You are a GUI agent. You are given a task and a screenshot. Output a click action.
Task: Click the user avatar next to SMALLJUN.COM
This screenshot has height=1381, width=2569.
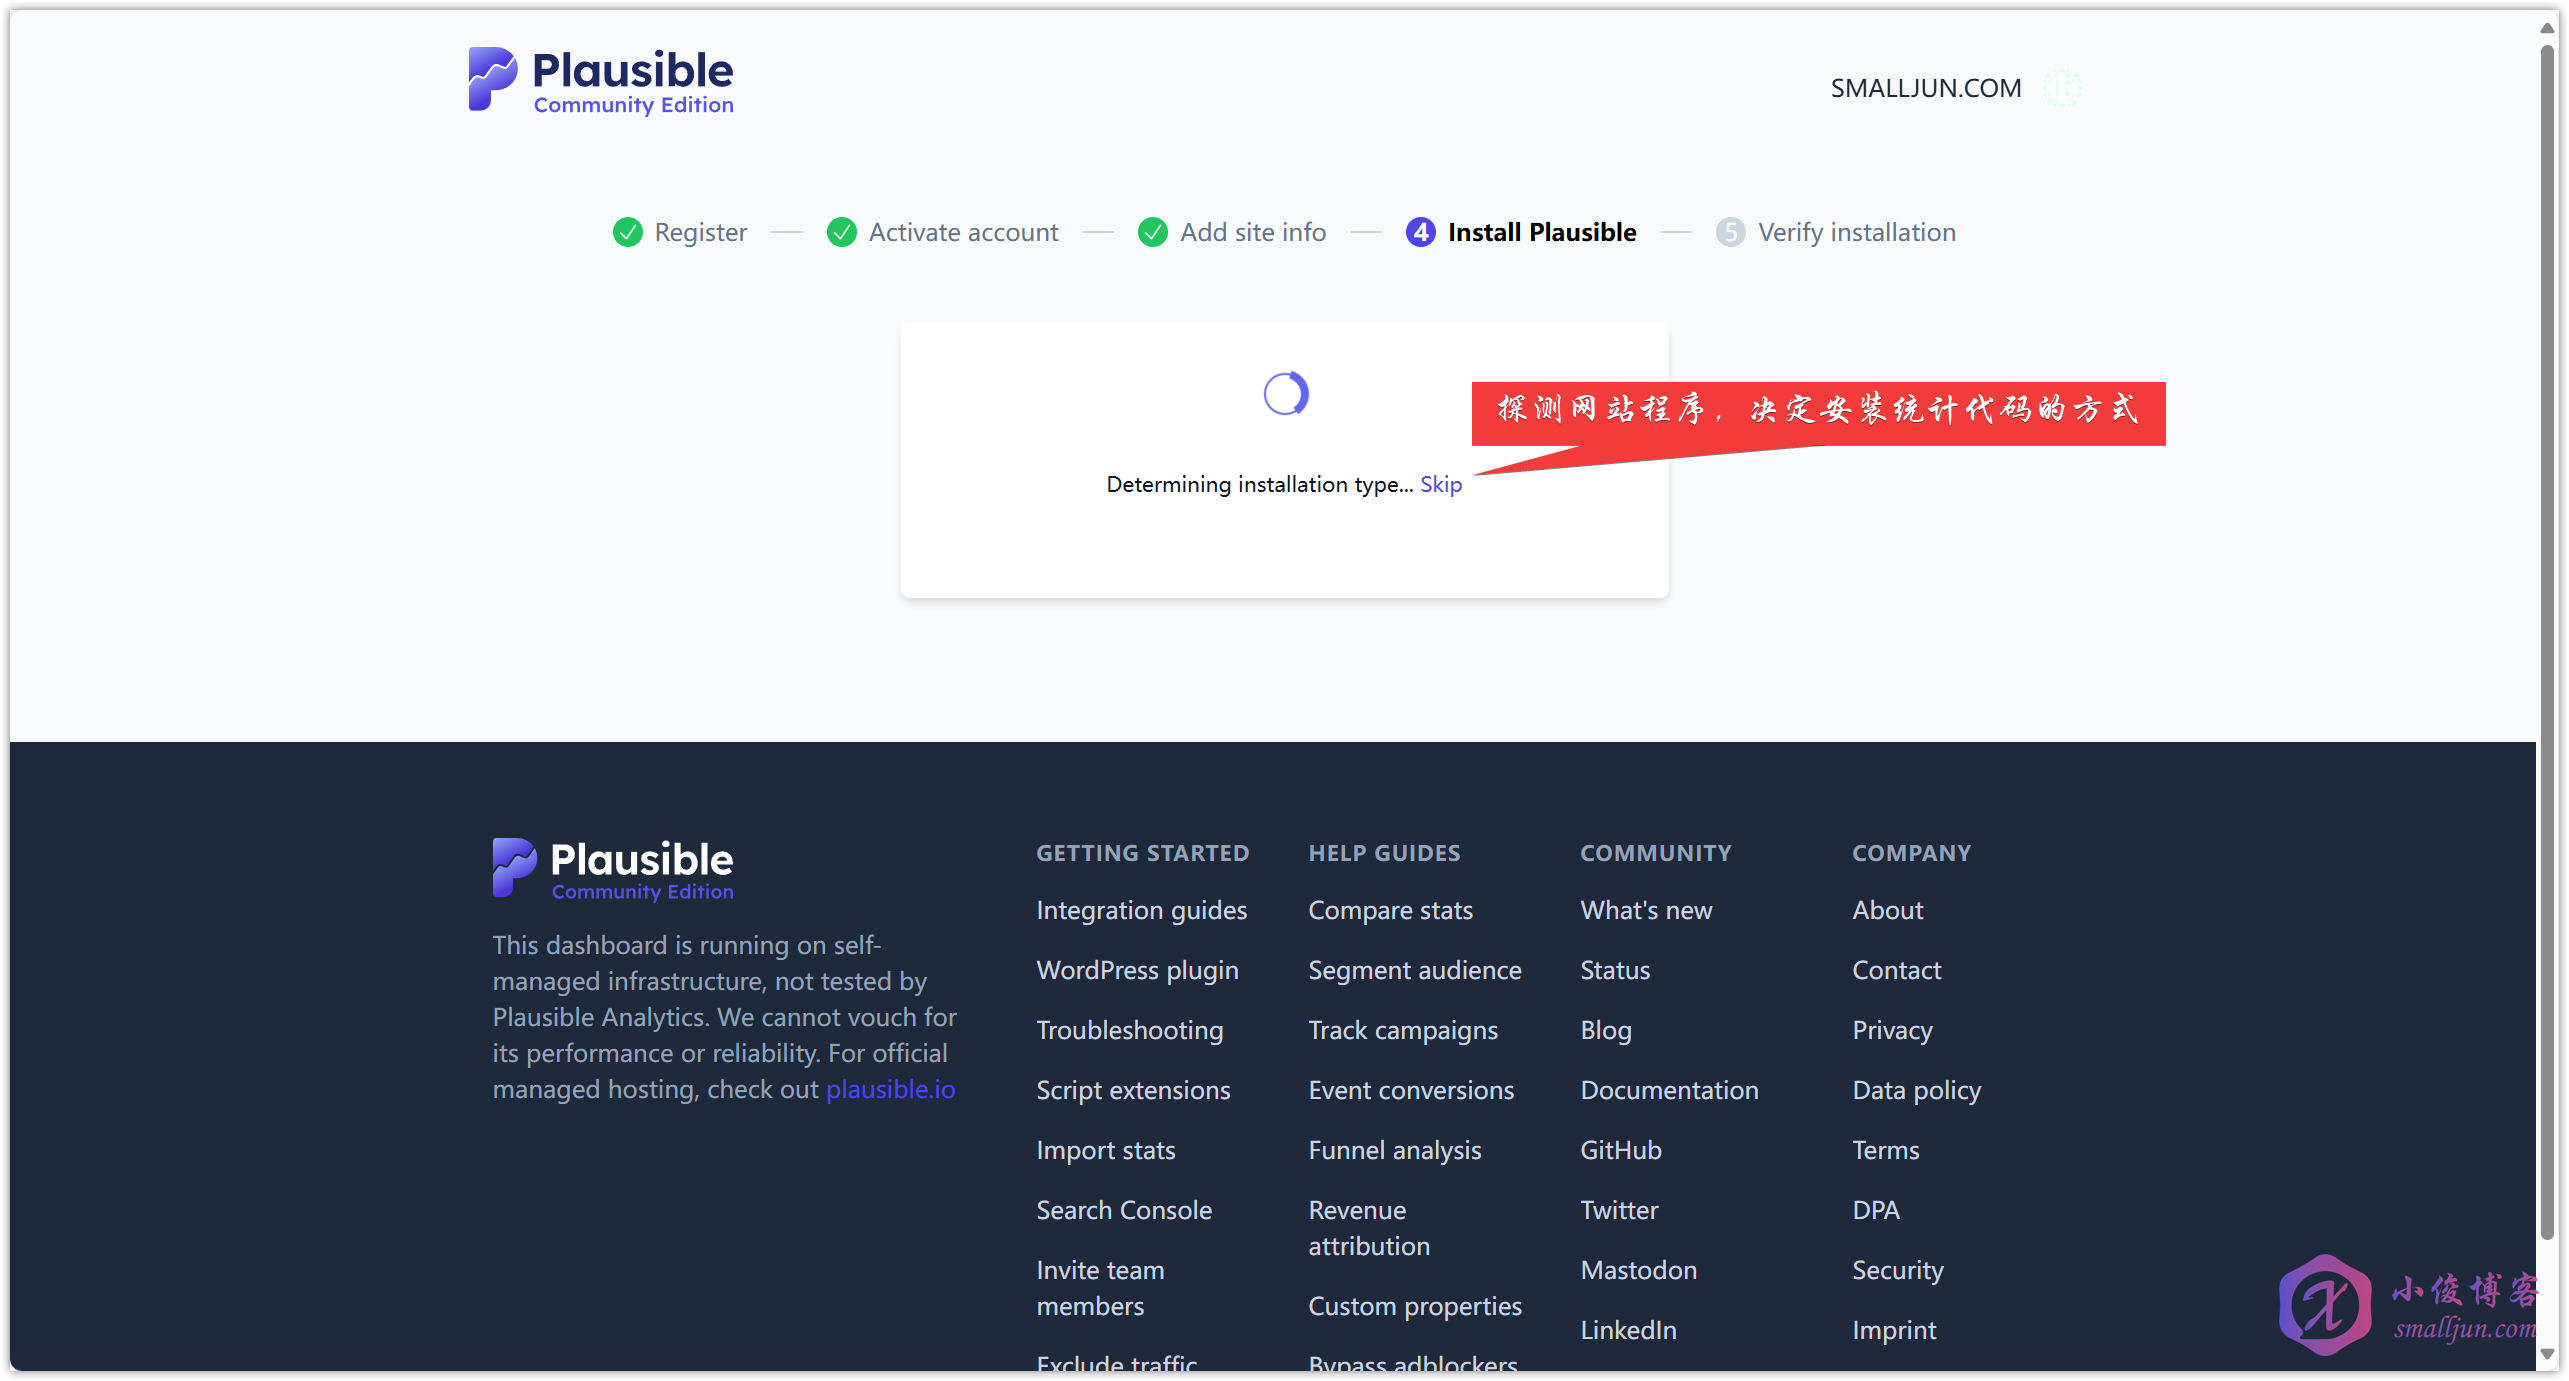point(2061,88)
